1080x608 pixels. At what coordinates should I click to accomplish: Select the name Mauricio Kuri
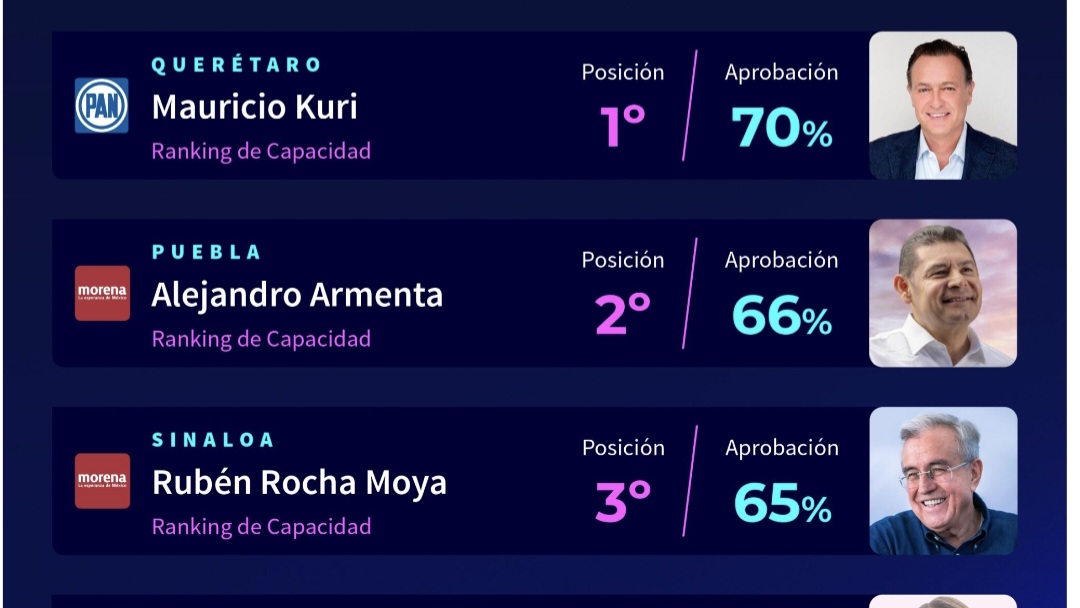tap(255, 107)
